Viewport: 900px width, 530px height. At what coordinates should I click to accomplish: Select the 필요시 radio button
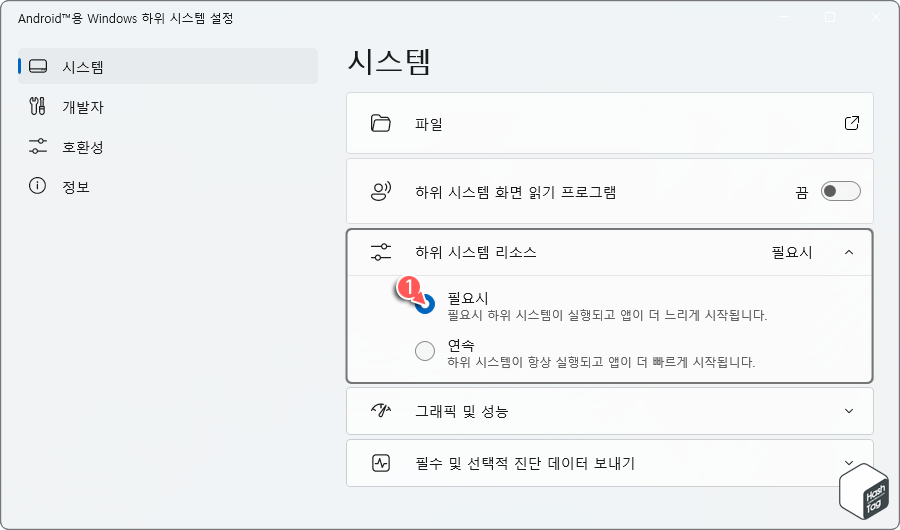425,304
